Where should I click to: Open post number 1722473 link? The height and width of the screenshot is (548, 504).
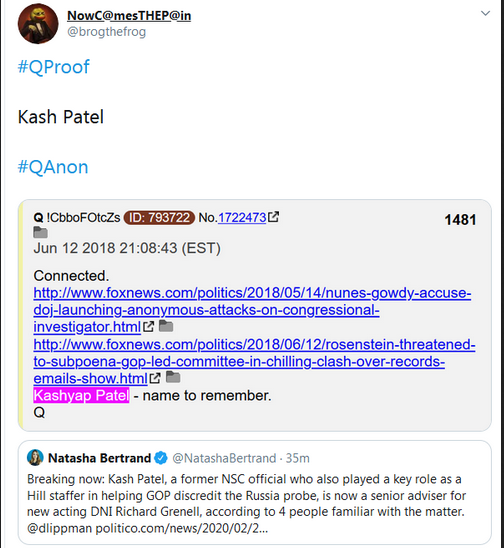click(x=242, y=217)
